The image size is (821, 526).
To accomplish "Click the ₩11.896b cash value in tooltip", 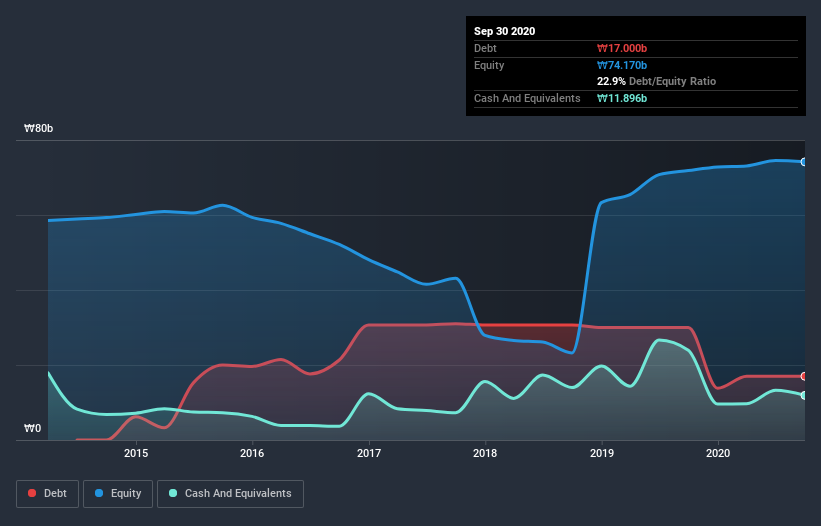I will [x=622, y=98].
